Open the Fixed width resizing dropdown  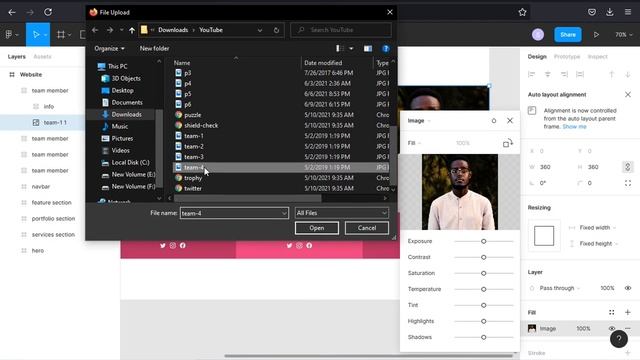point(598,228)
